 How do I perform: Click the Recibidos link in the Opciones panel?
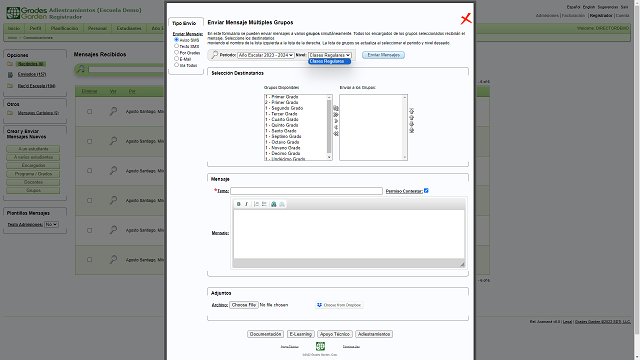(31, 64)
